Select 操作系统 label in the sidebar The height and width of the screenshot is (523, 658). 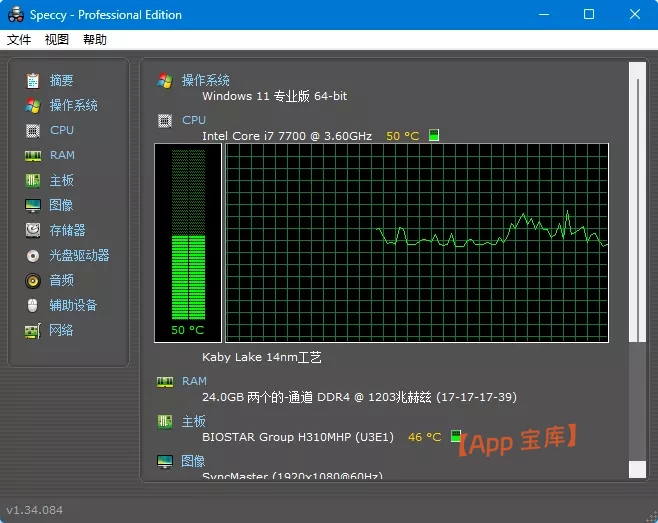point(73,105)
